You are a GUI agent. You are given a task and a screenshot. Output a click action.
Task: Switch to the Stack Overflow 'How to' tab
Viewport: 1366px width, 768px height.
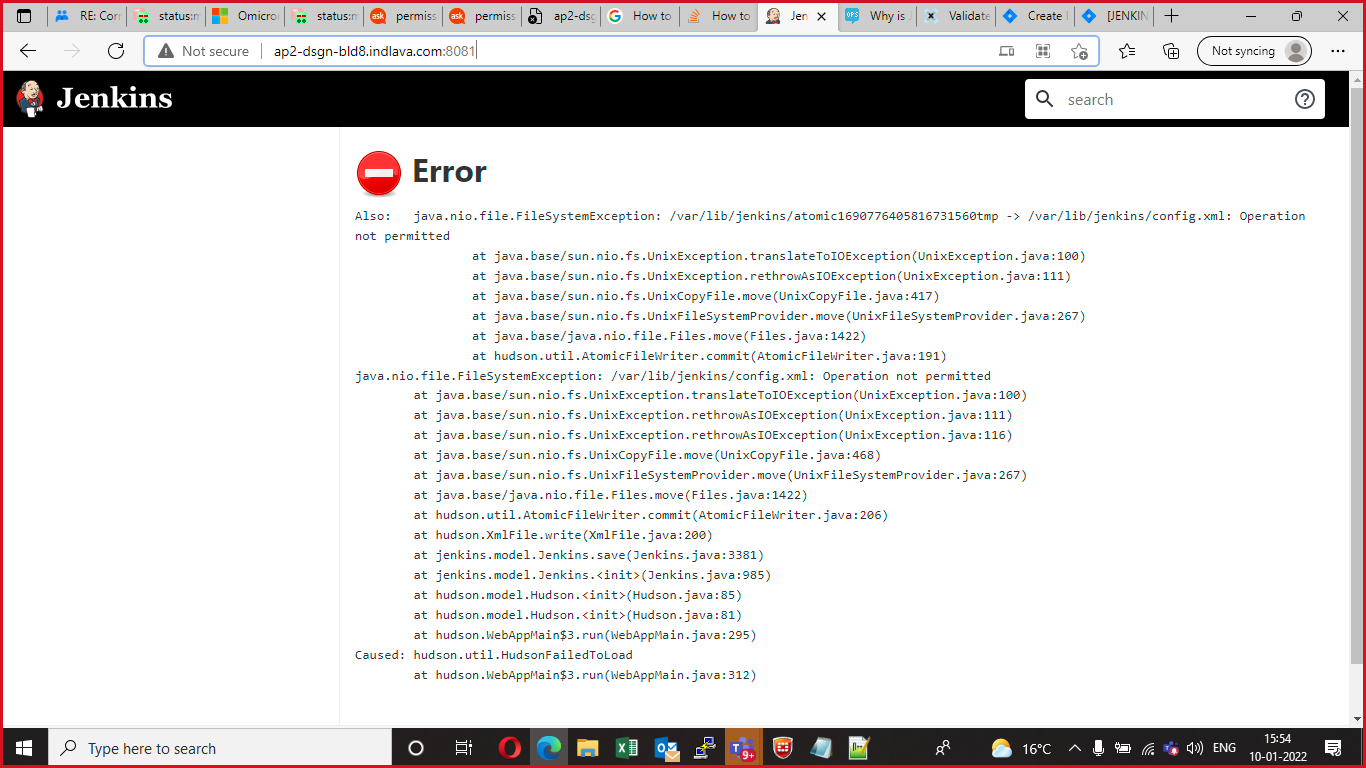tap(720, 16)
